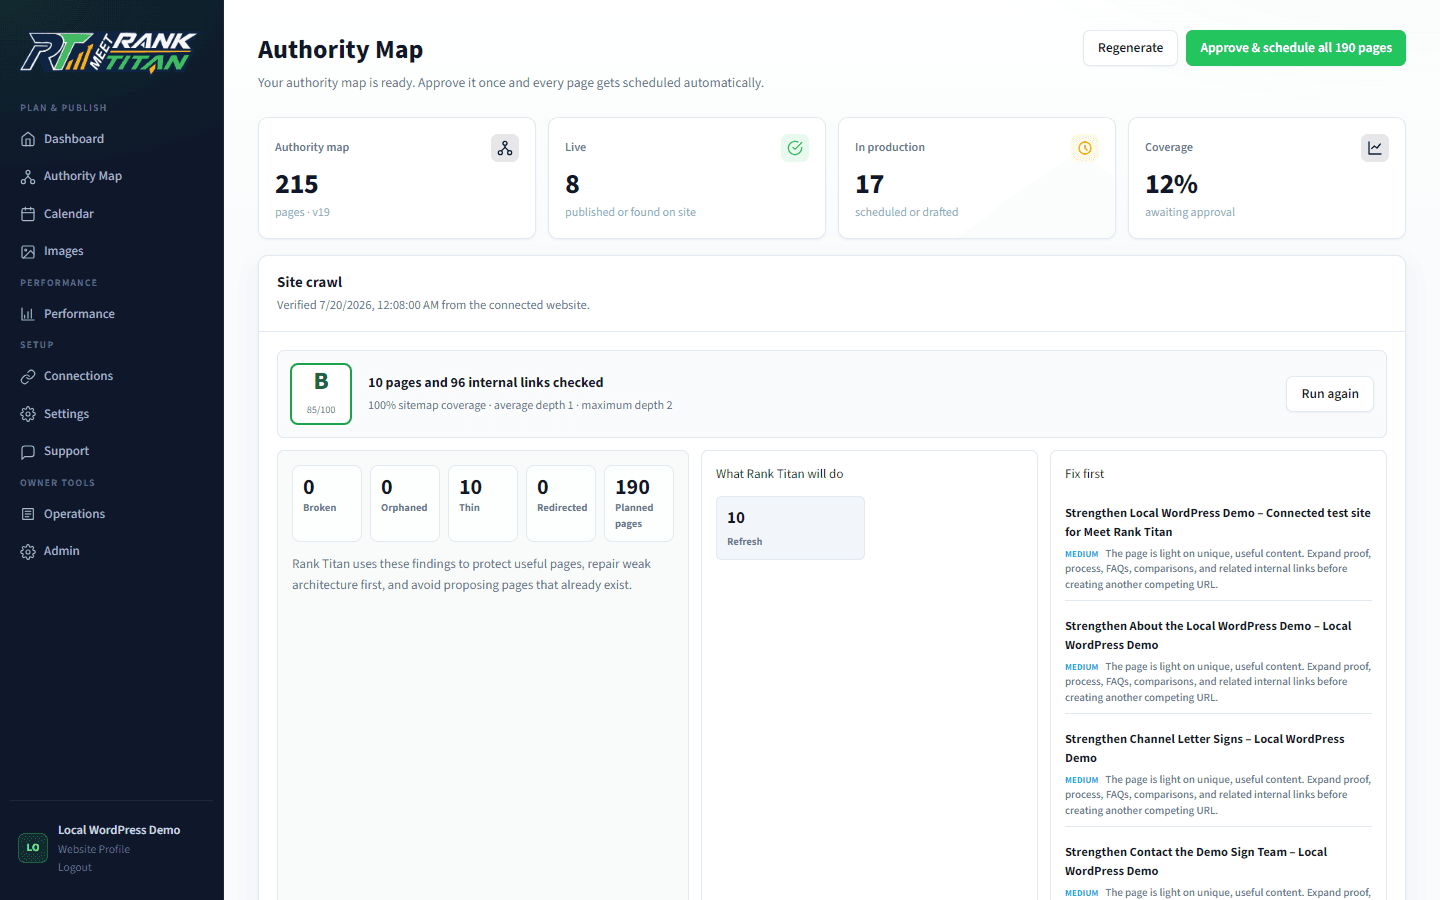Click 'Strengthen Local WordPress Demo – Connected test site' item

[x=1218, y=522]
